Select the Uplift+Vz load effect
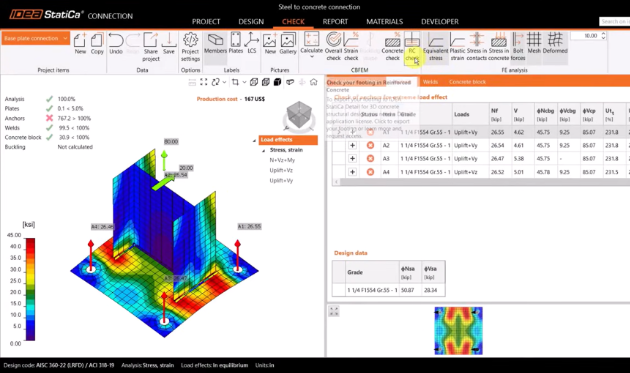Screen dimensions: 630x373 click(281, 170)
